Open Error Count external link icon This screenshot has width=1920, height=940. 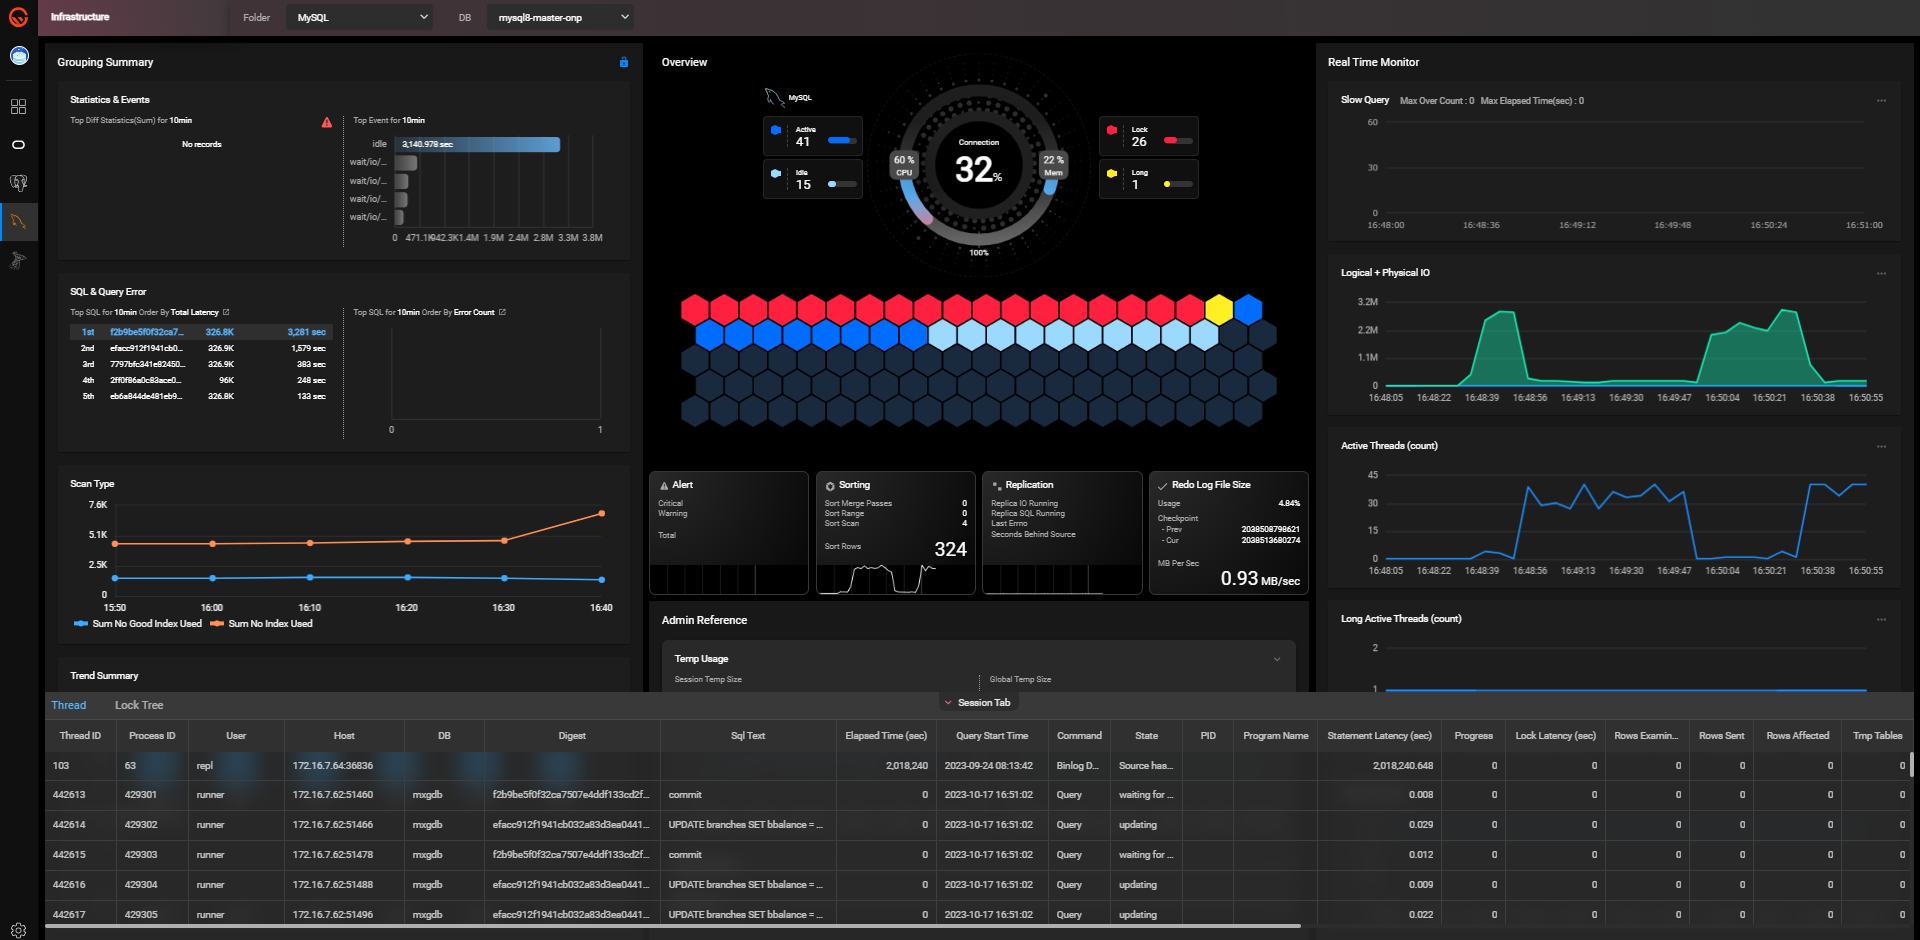click(502, 312)
